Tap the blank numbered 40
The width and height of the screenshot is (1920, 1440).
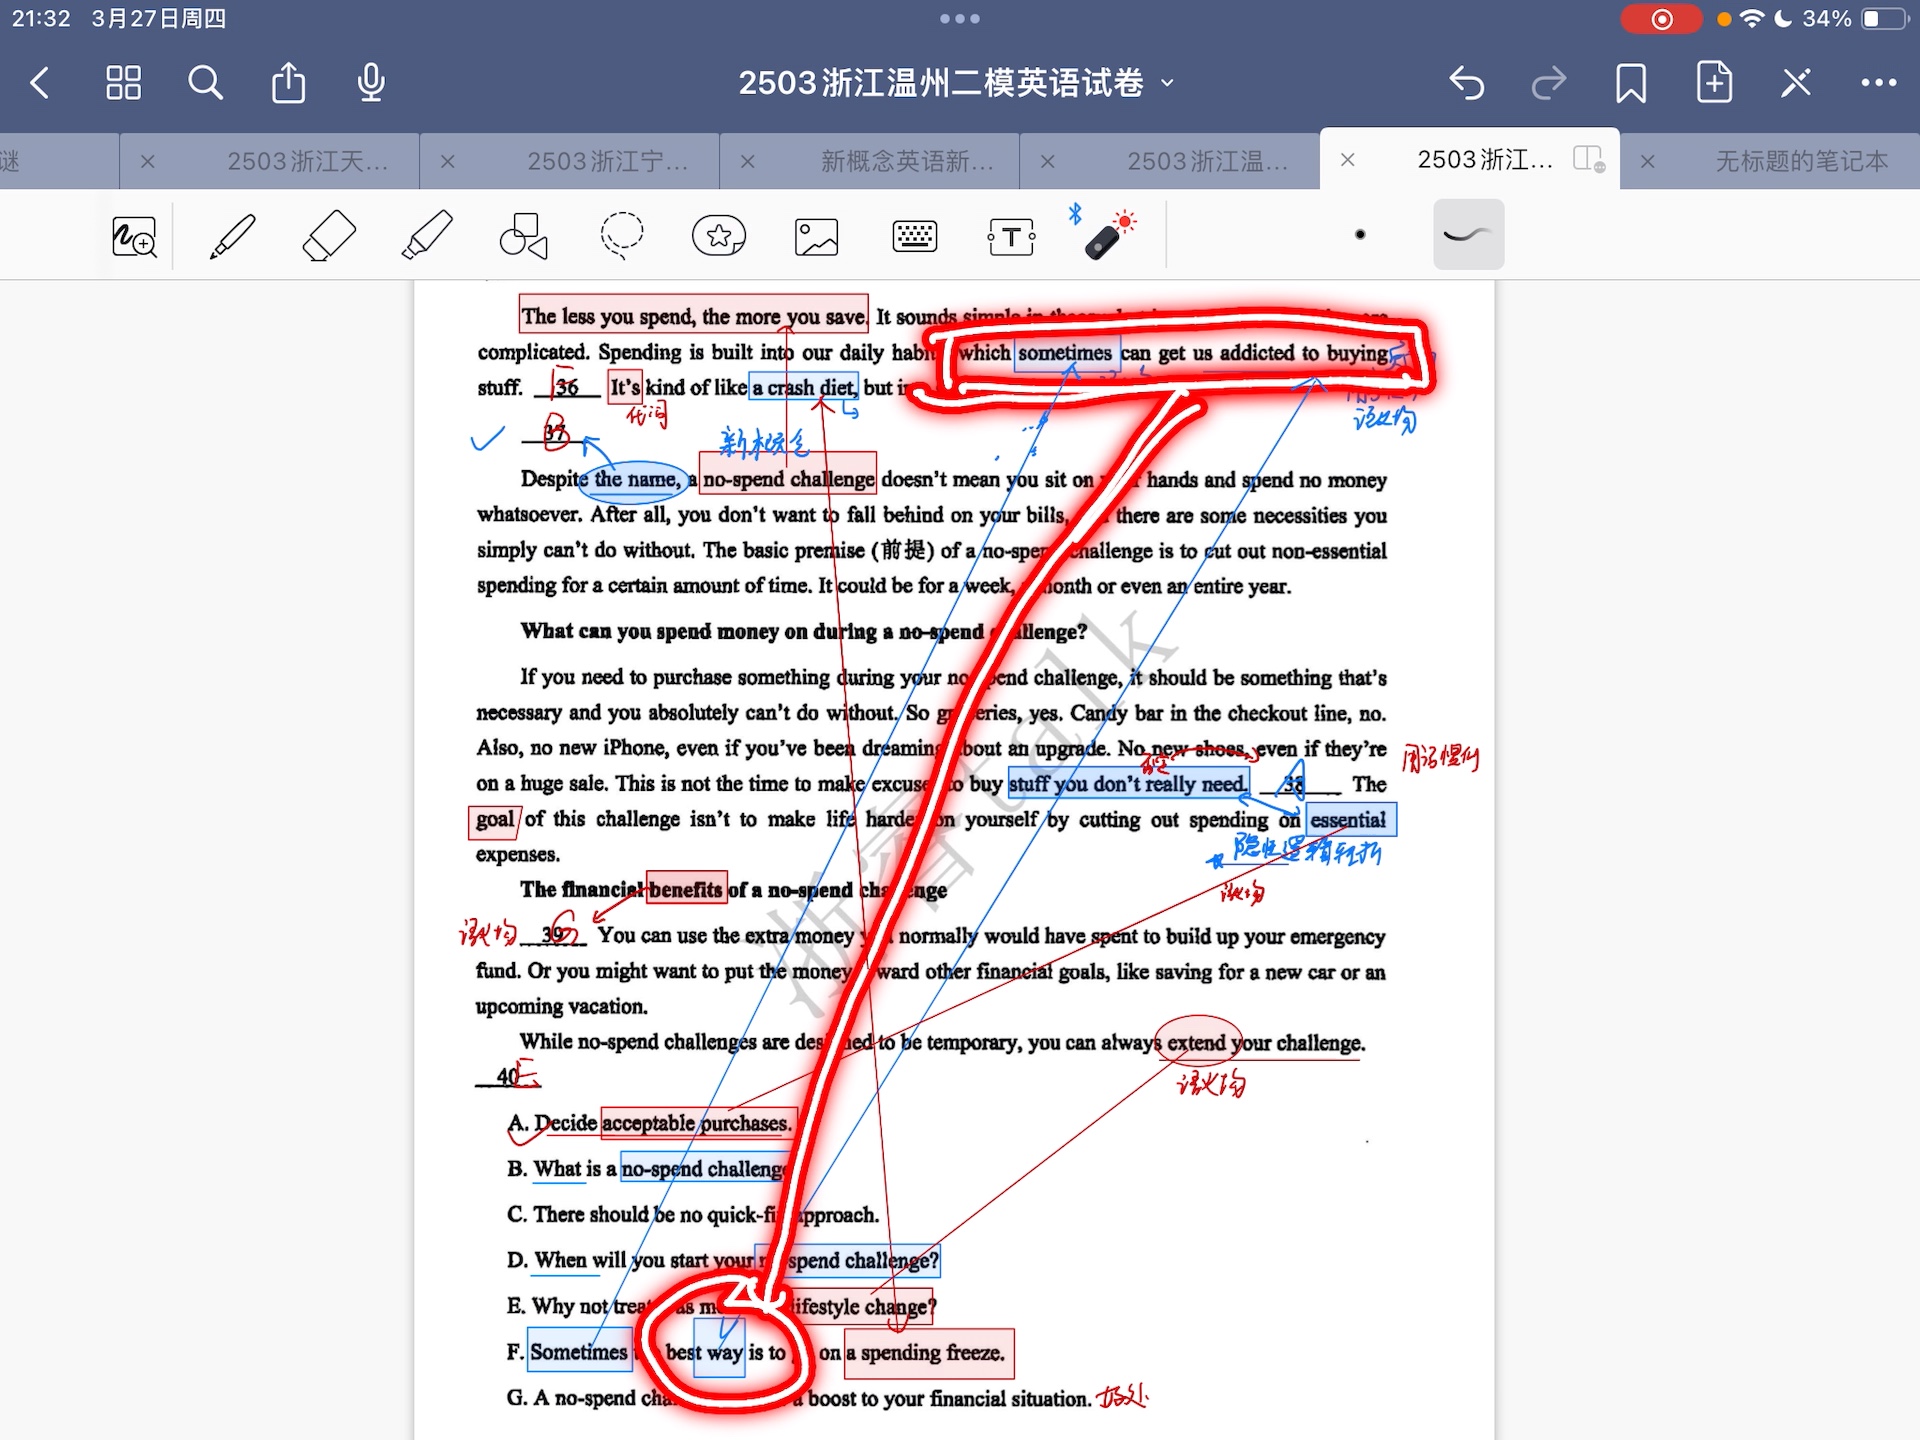click(508, 1077)
